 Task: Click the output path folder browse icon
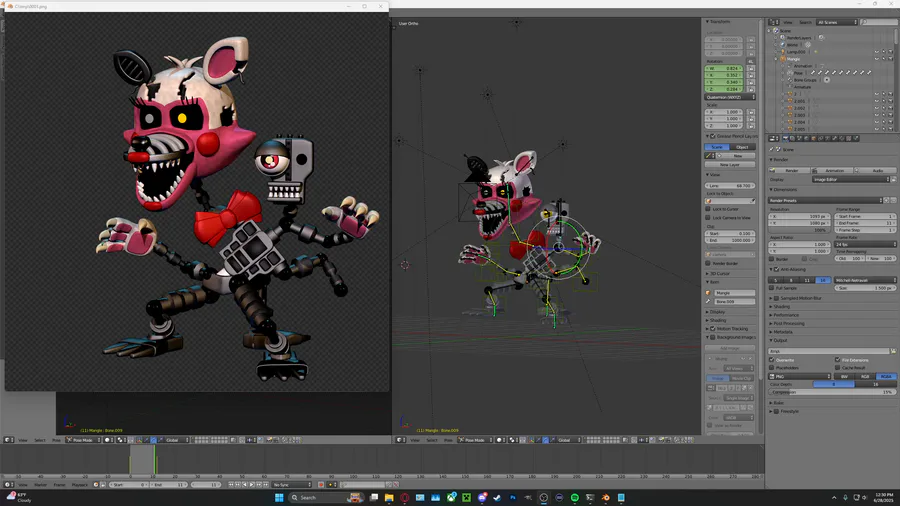893,351
